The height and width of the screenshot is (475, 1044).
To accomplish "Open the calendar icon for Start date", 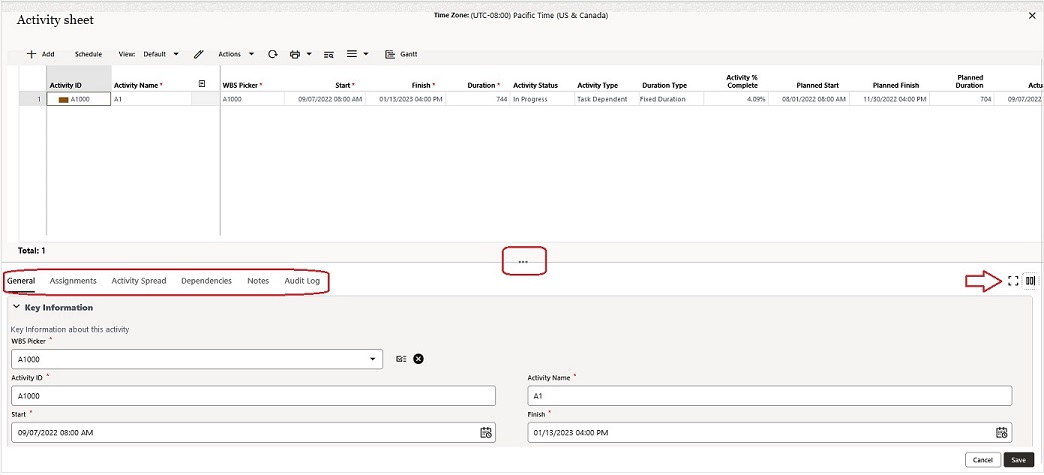I will coord(486,432).
